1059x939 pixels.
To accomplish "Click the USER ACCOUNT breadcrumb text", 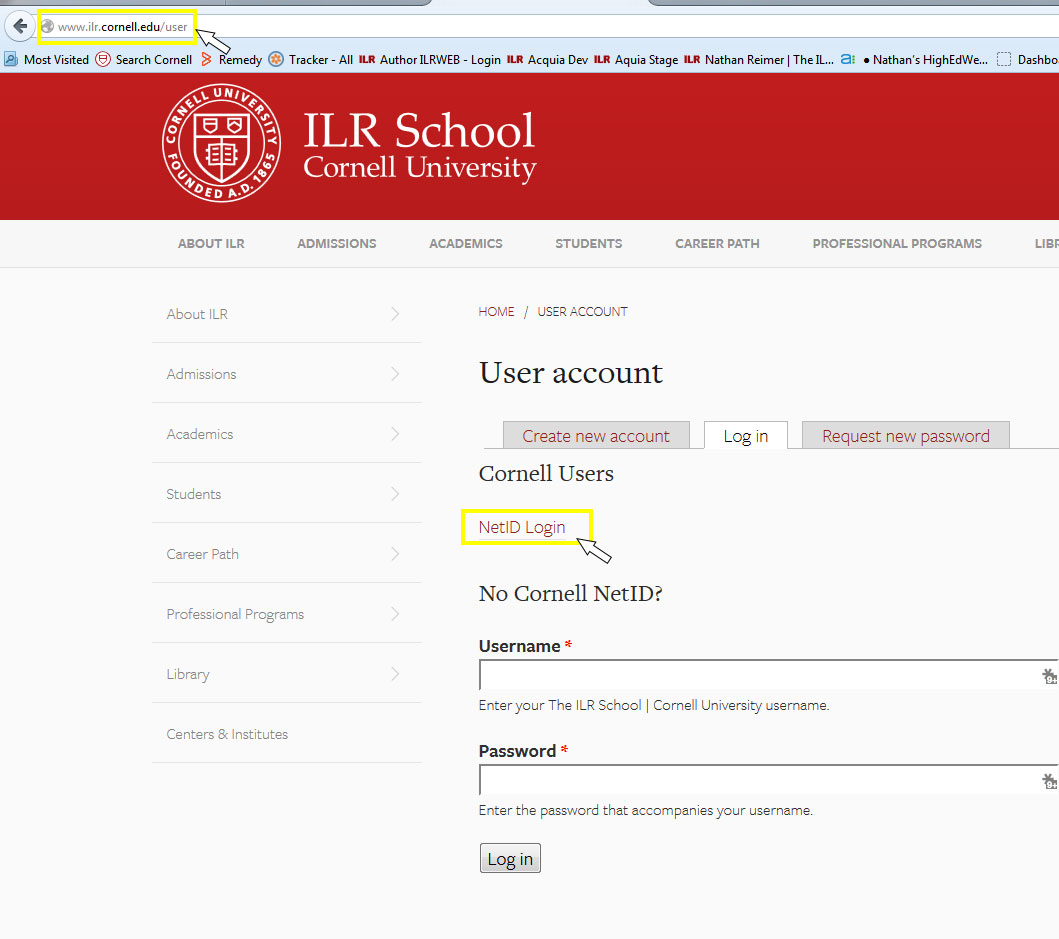I will point(582,311).
